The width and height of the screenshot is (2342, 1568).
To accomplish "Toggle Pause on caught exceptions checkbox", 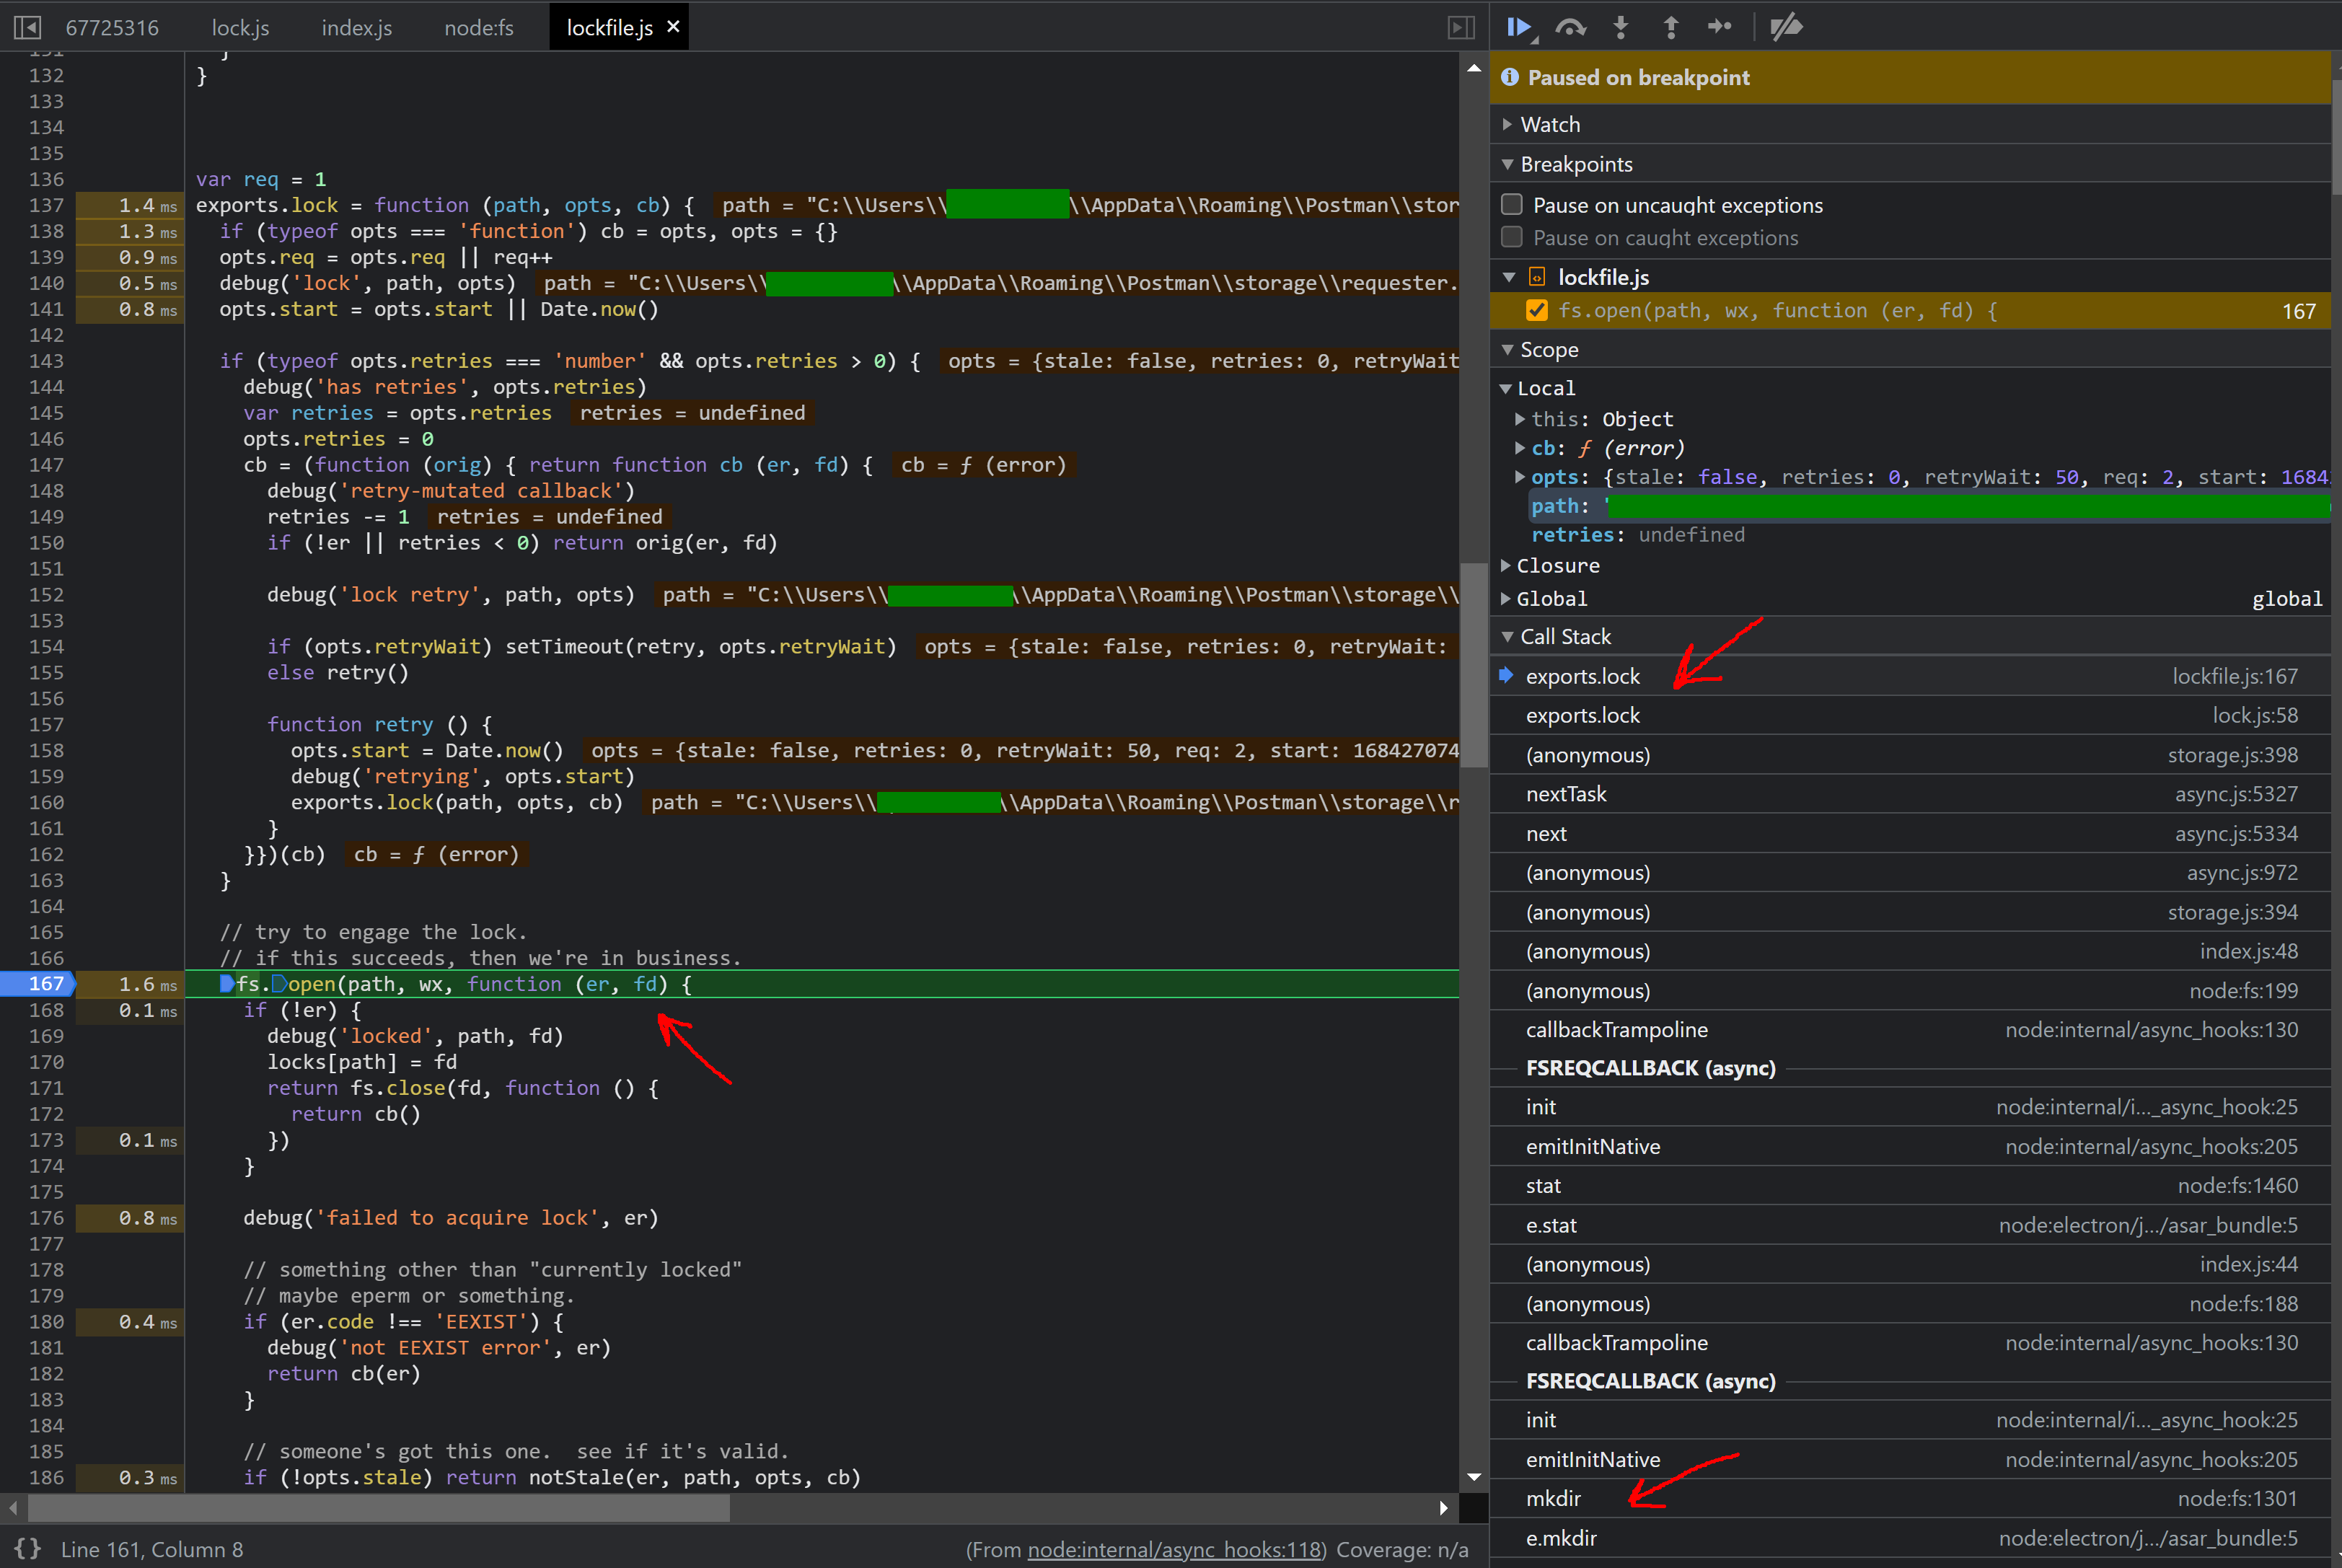I will point(1512,238).
